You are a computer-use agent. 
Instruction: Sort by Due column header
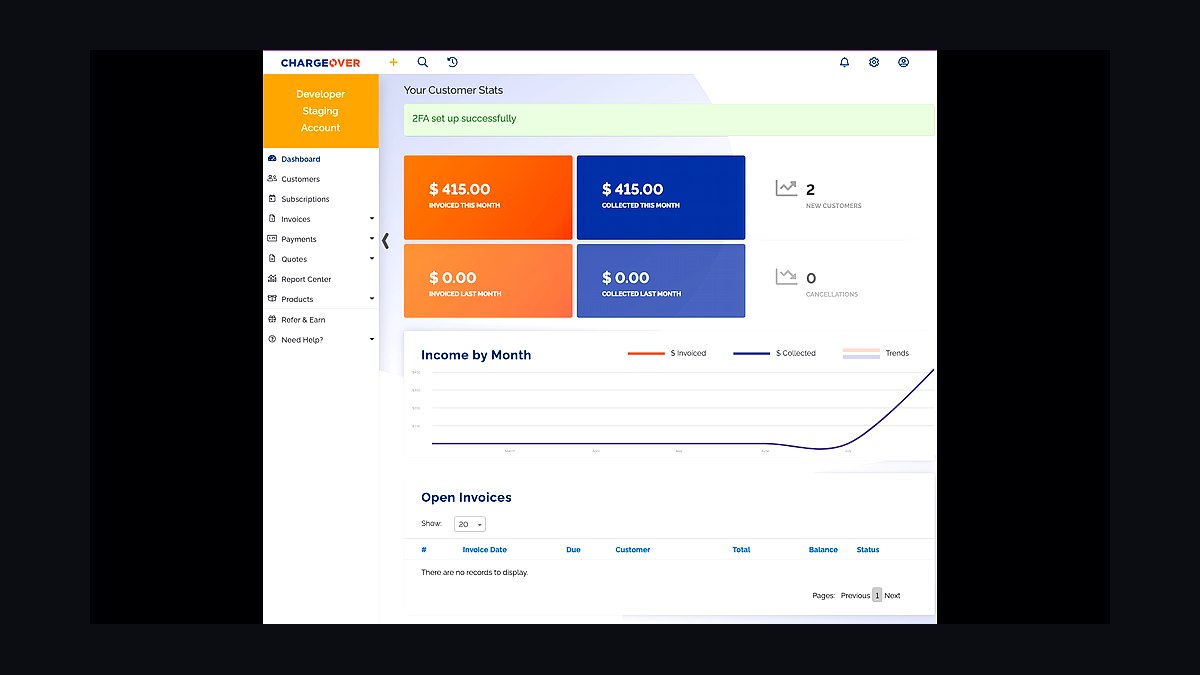point(573,550)
